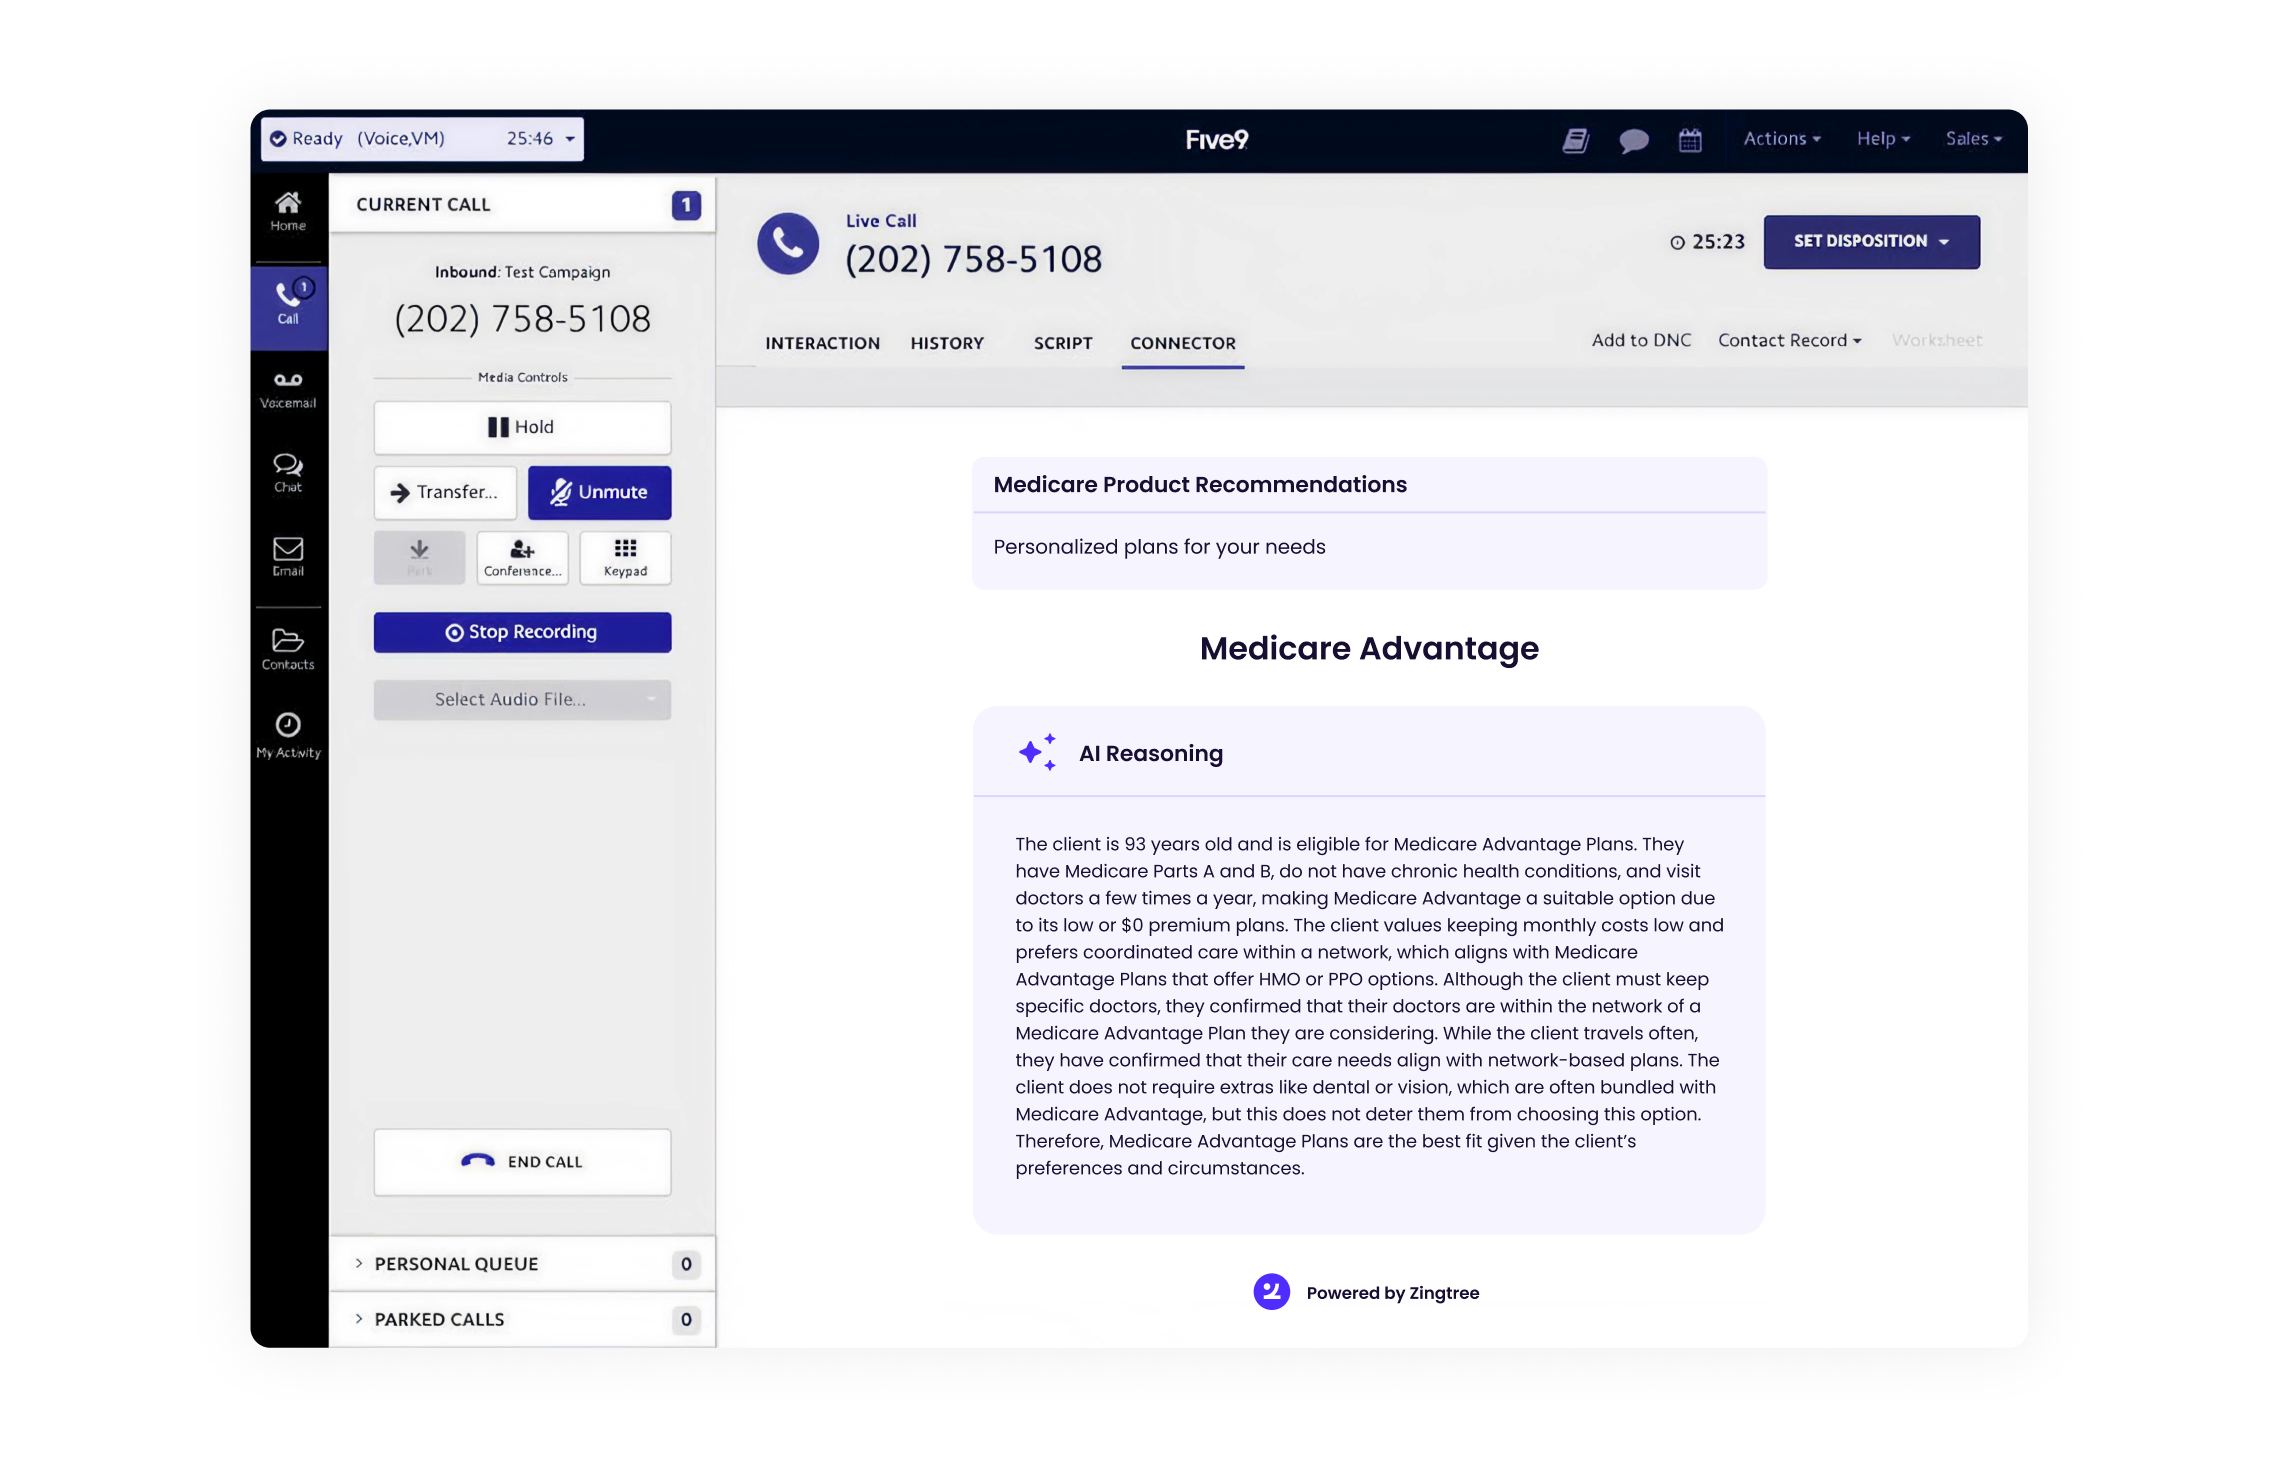Open the Home sidebar icon

(288, 210)
